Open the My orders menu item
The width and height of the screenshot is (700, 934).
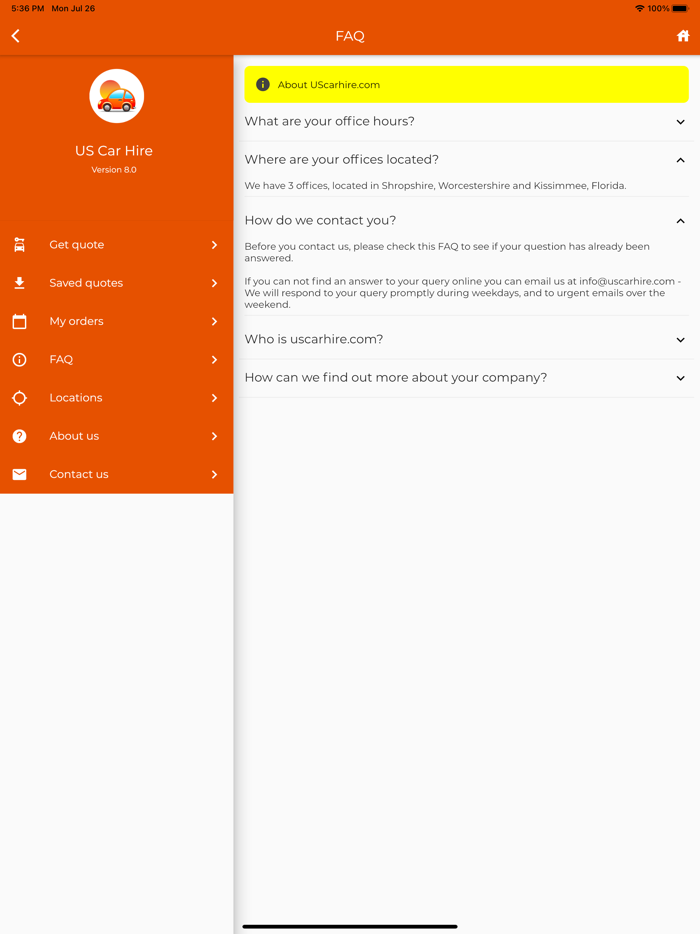pos(117,321)
